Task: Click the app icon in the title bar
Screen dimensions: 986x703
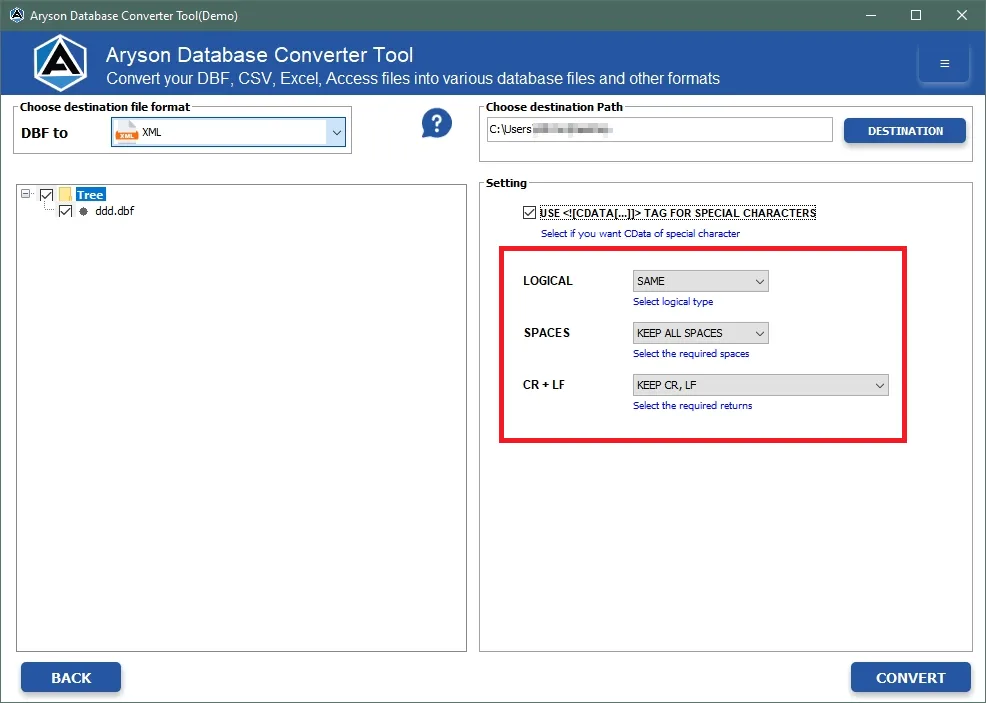Action: pyautogui.click(x=17, y=15)
